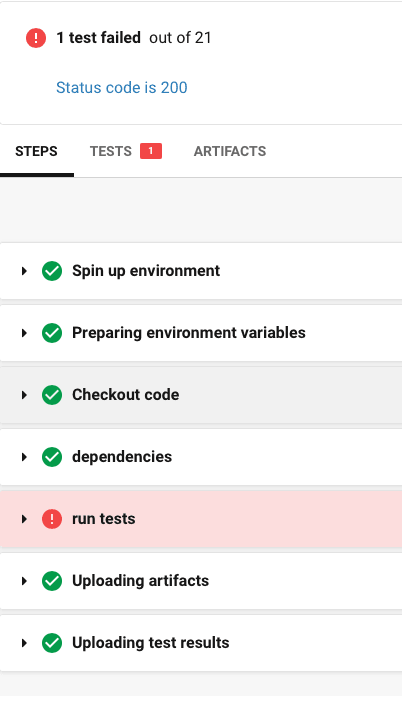Open the ARTIFACTS tab
The image size is (402, 702).
coord(230,151)
